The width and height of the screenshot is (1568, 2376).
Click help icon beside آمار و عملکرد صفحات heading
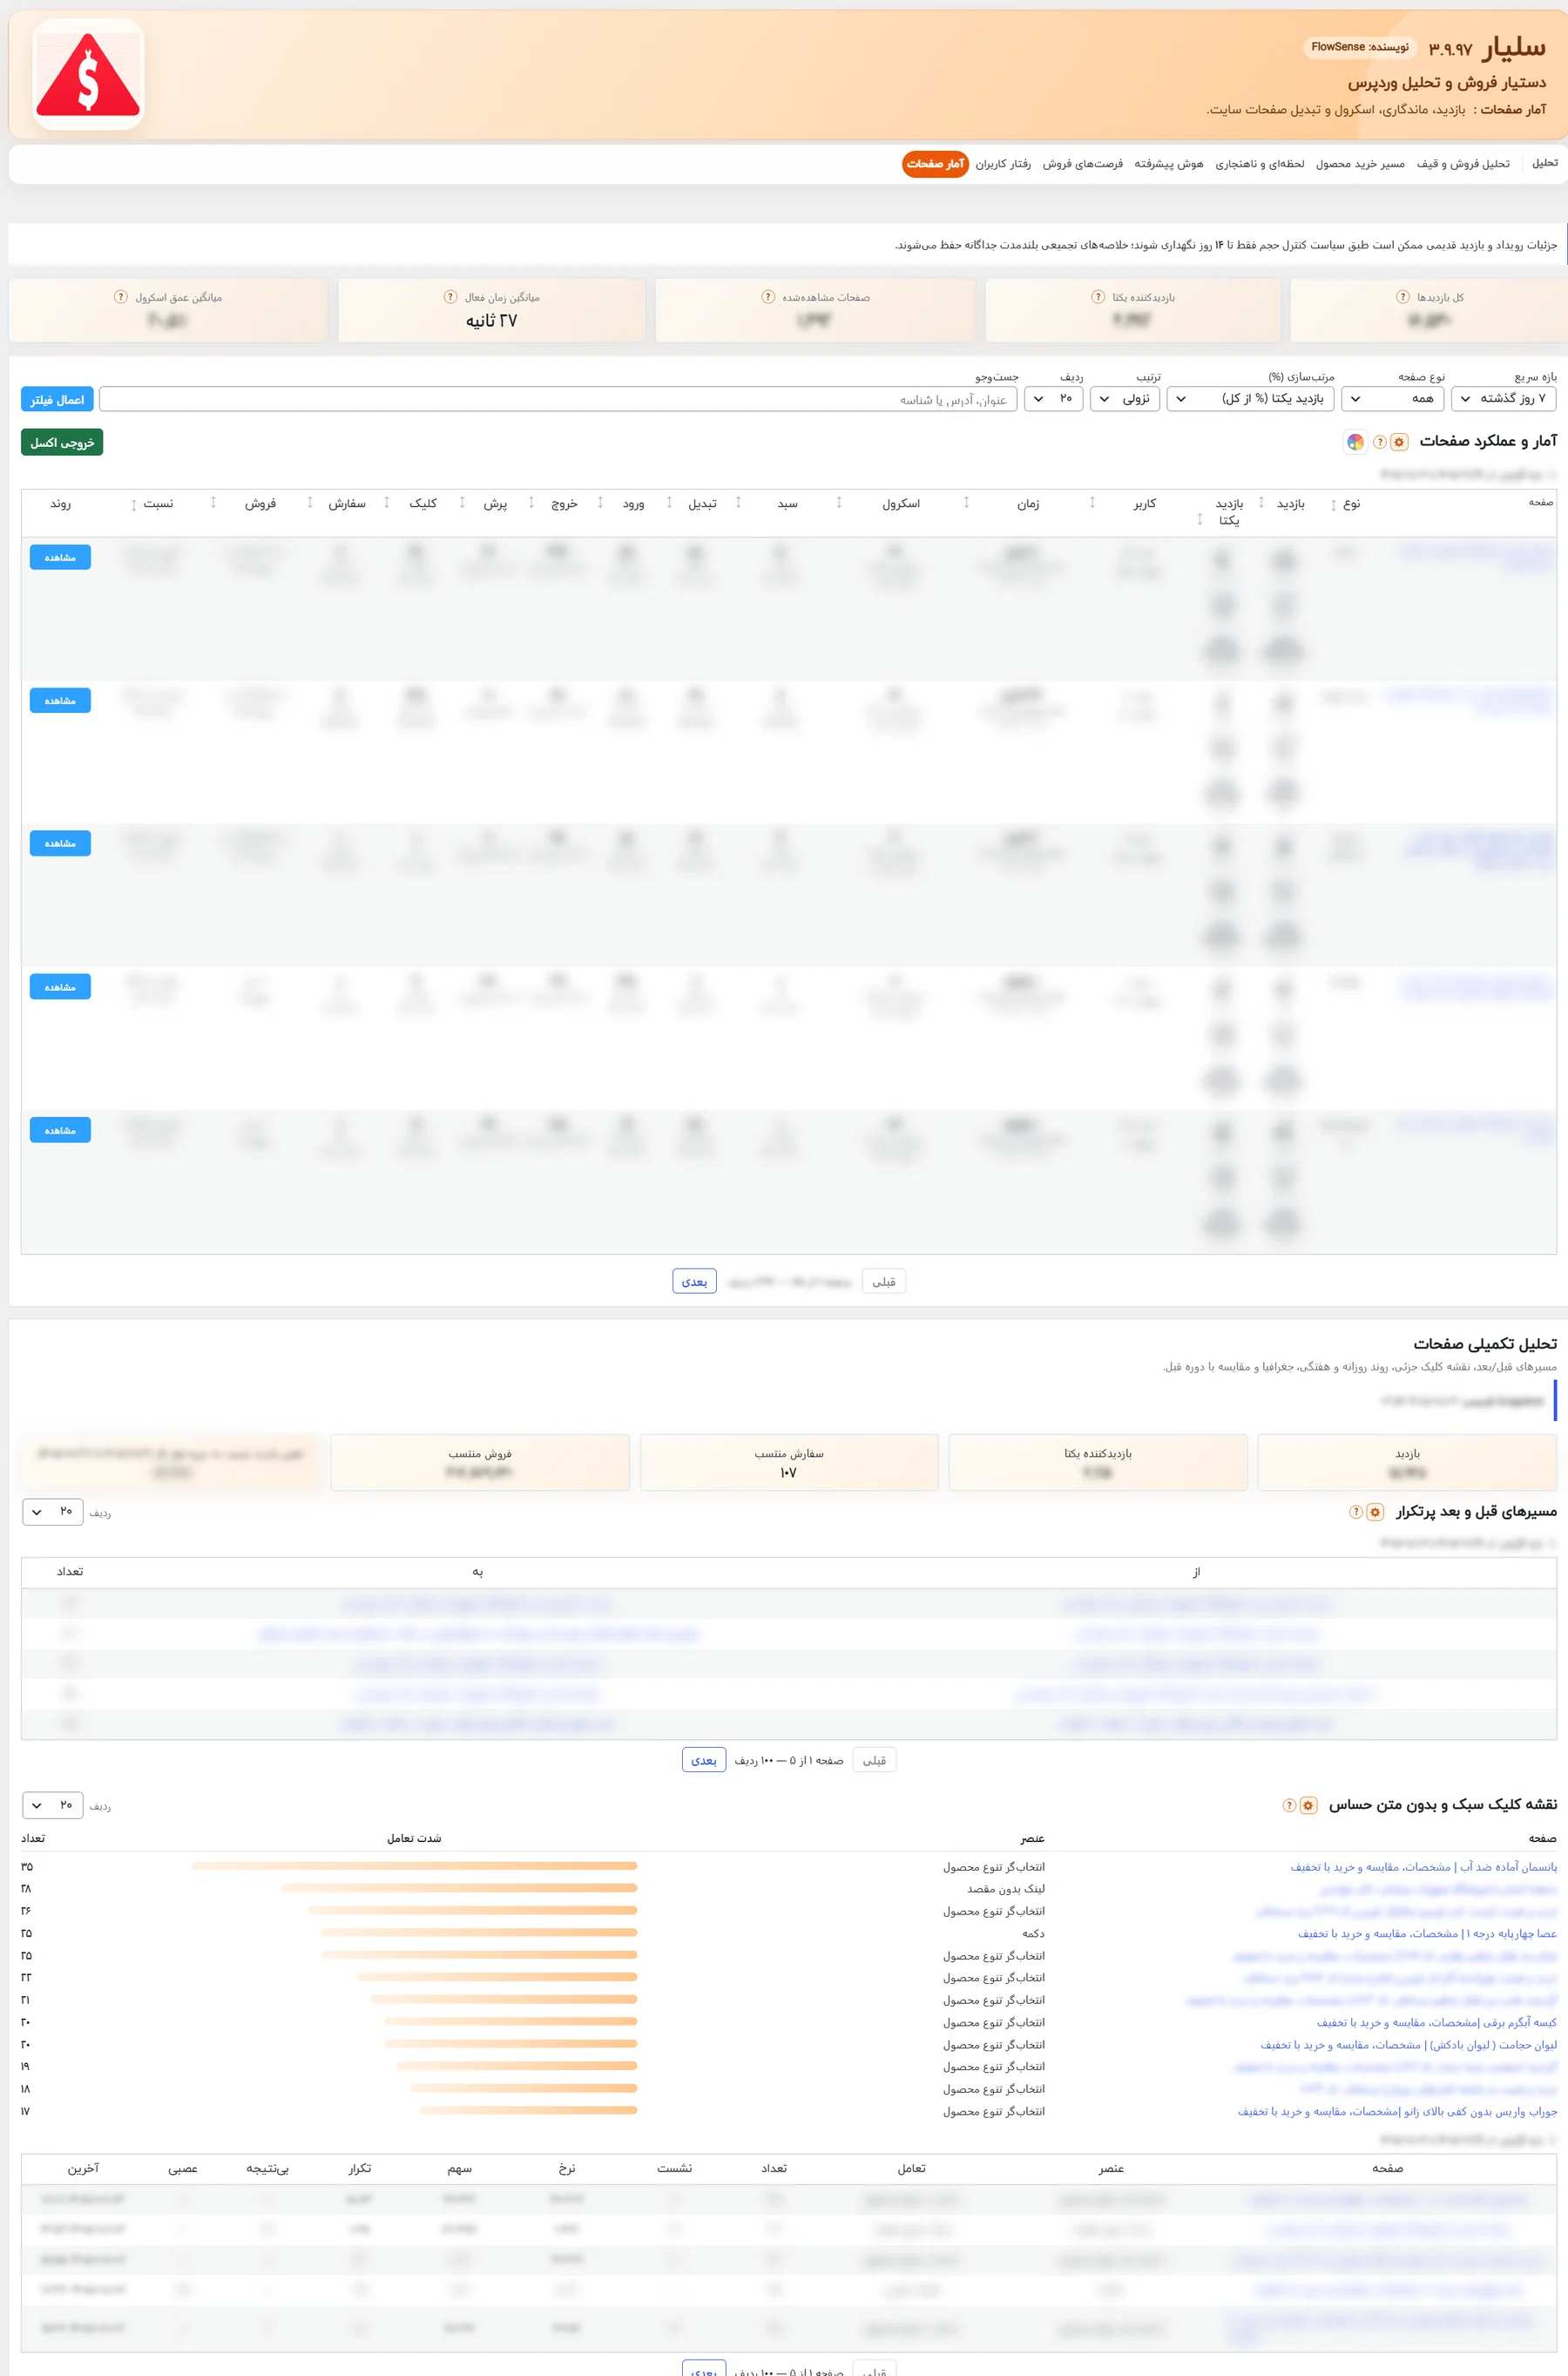click(x=1380, y=442)
